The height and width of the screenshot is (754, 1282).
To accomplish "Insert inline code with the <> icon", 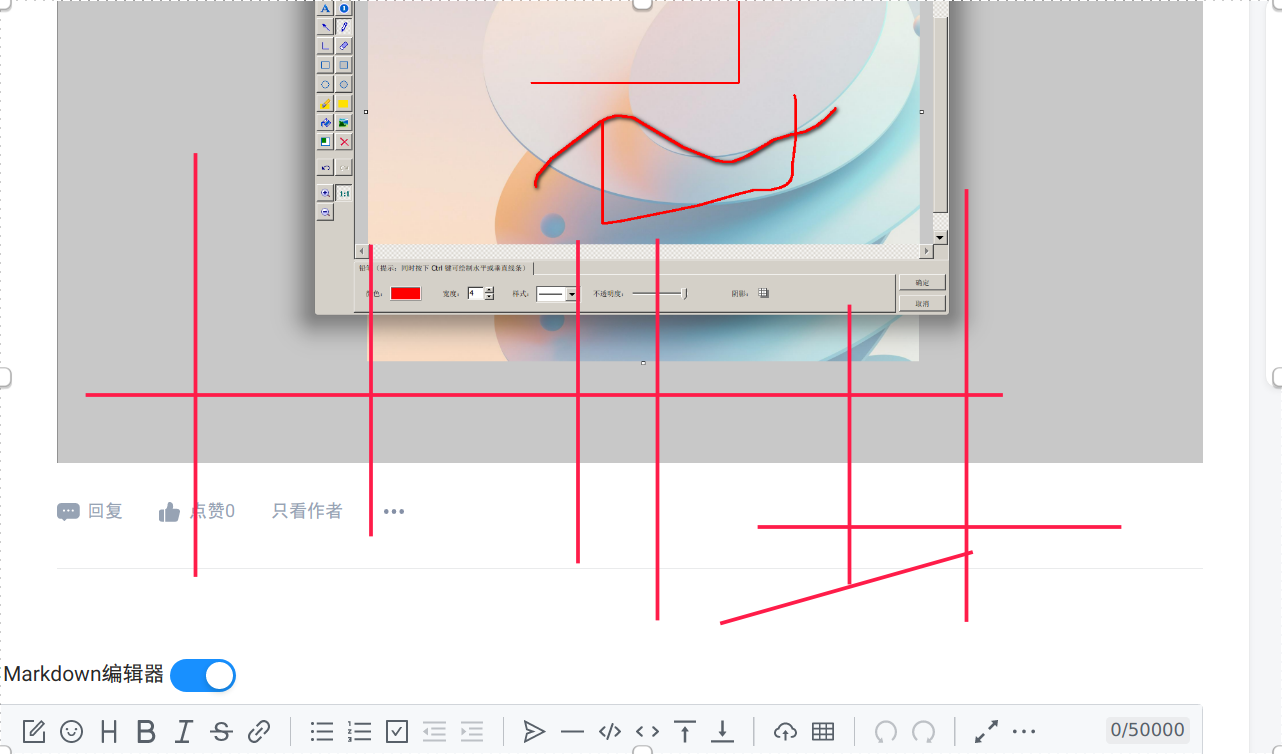I will pos(647,732).
